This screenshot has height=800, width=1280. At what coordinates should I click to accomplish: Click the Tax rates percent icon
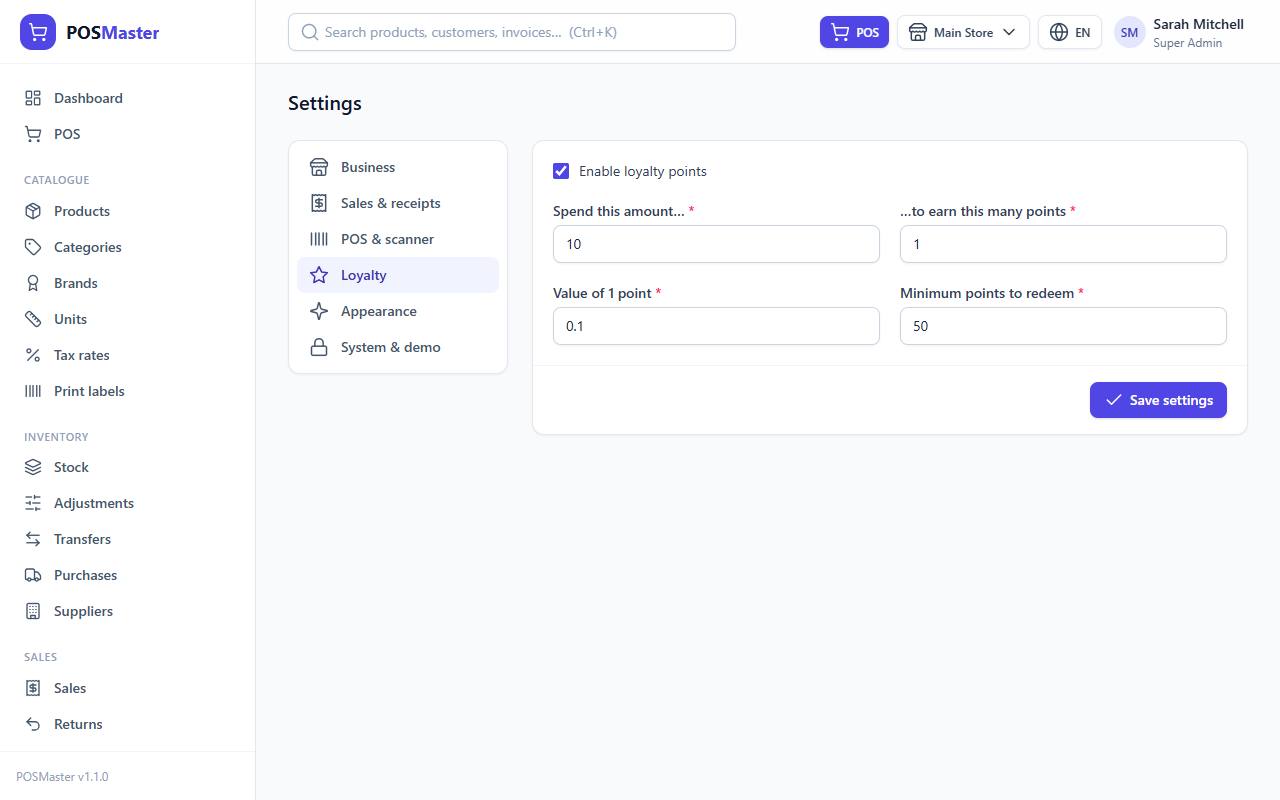click(33, 355)
